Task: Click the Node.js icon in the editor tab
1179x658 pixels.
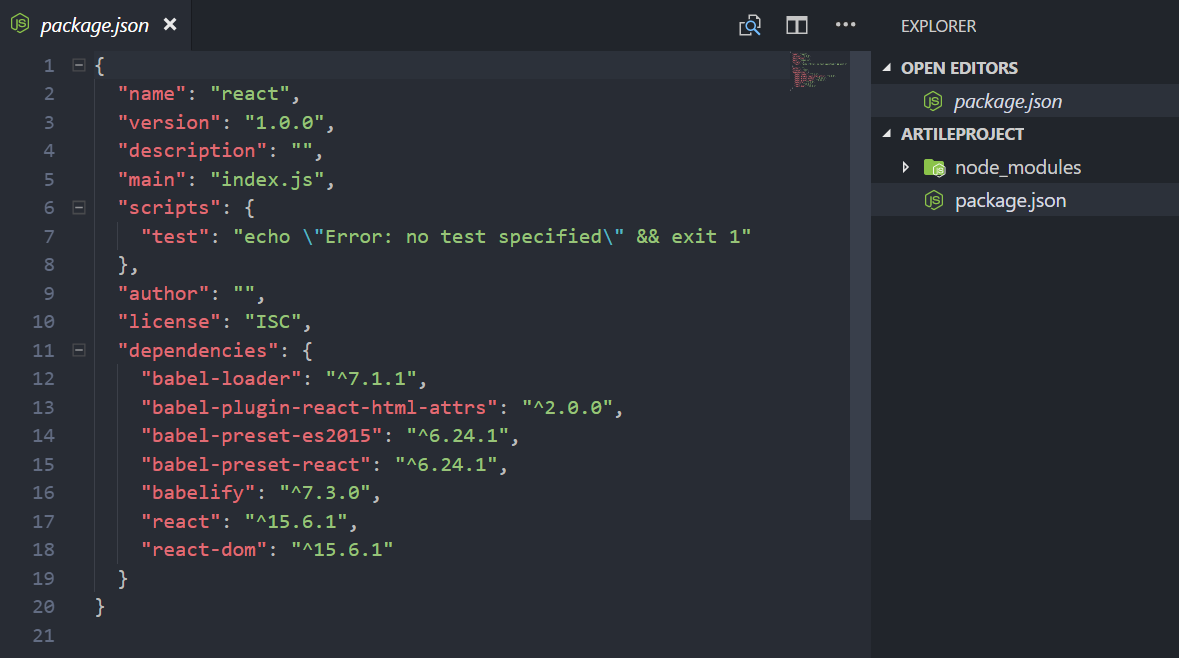Action: click(x=19, y=25)
